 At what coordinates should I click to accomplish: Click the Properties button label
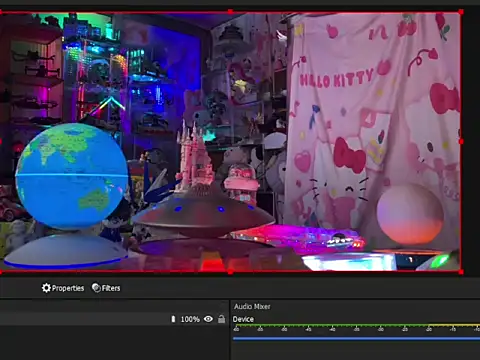point(68,288)
